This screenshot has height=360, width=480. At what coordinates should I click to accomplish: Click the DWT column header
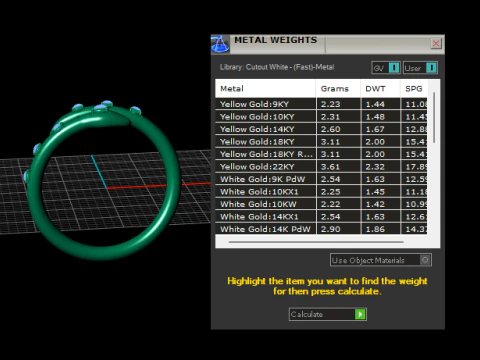[380, 89]
